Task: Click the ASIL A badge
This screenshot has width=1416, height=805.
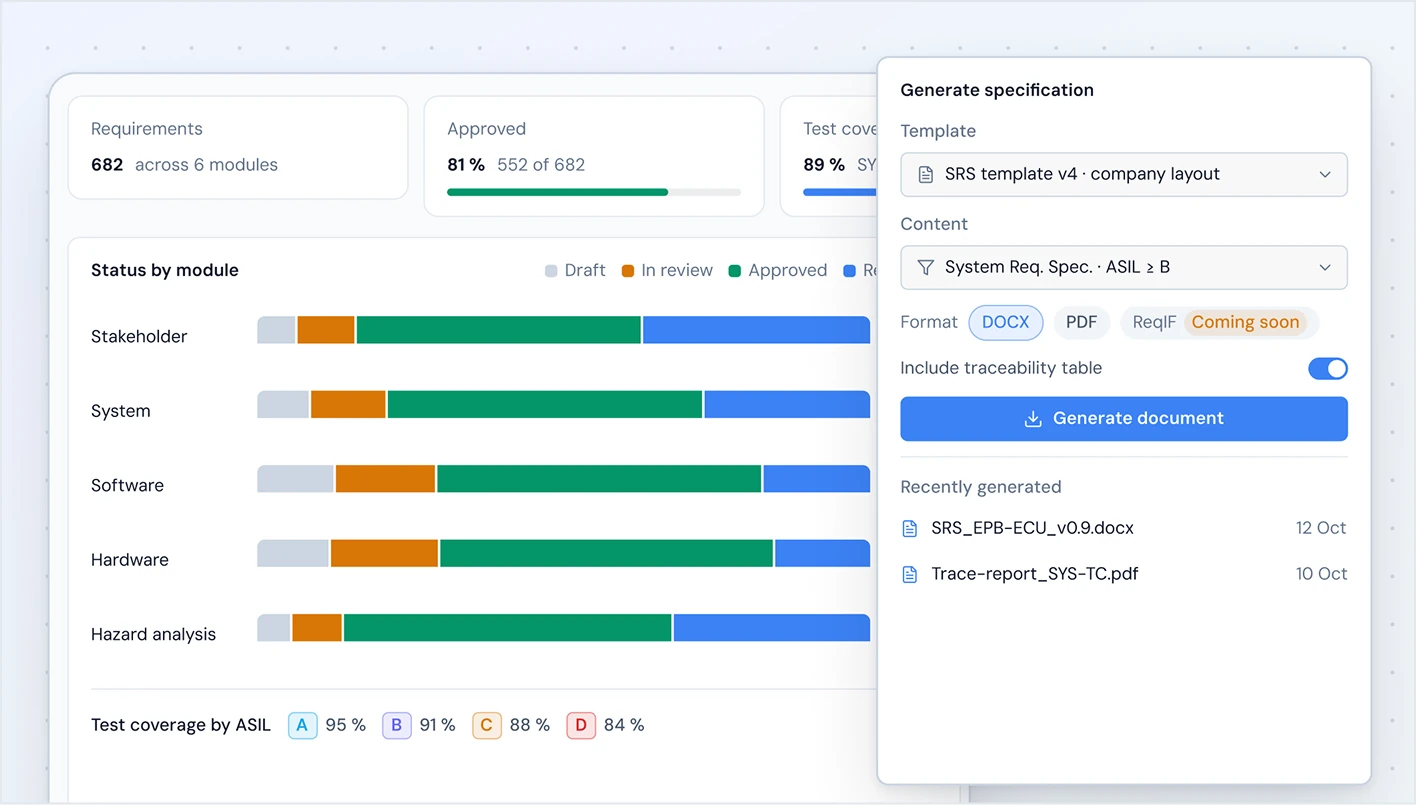Action: (303, 725)
